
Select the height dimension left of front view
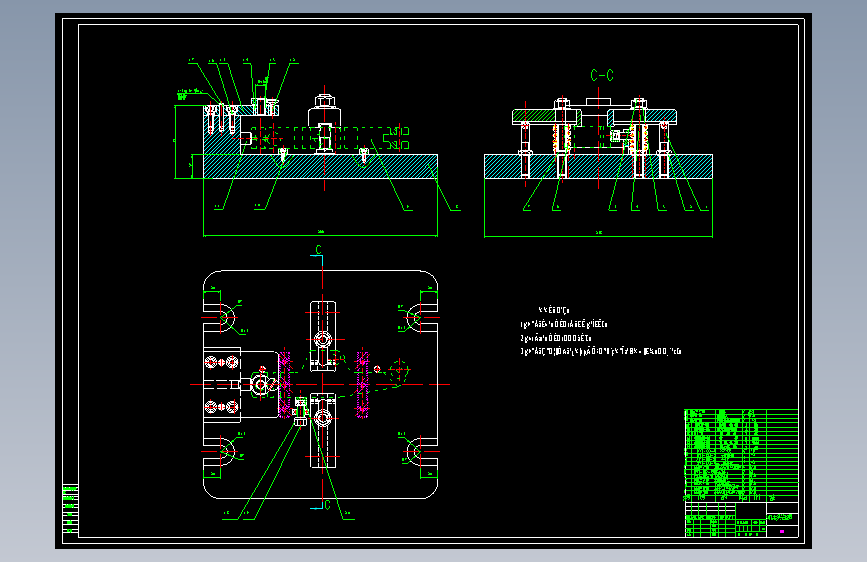[x=176, y=142]
